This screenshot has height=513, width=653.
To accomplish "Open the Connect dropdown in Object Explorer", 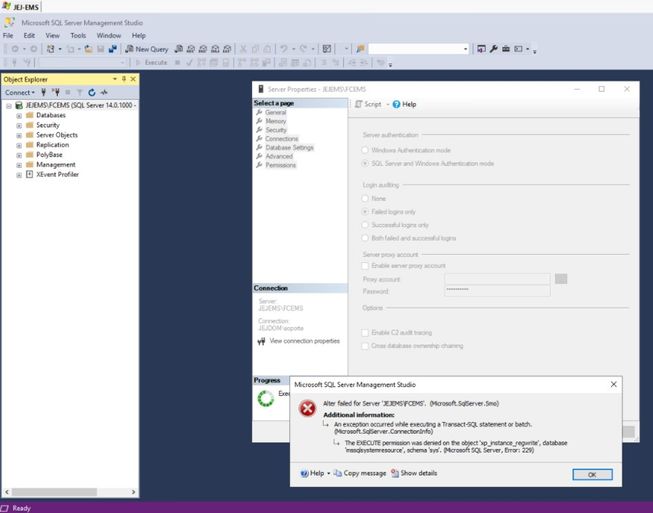I will coord(20,92).
